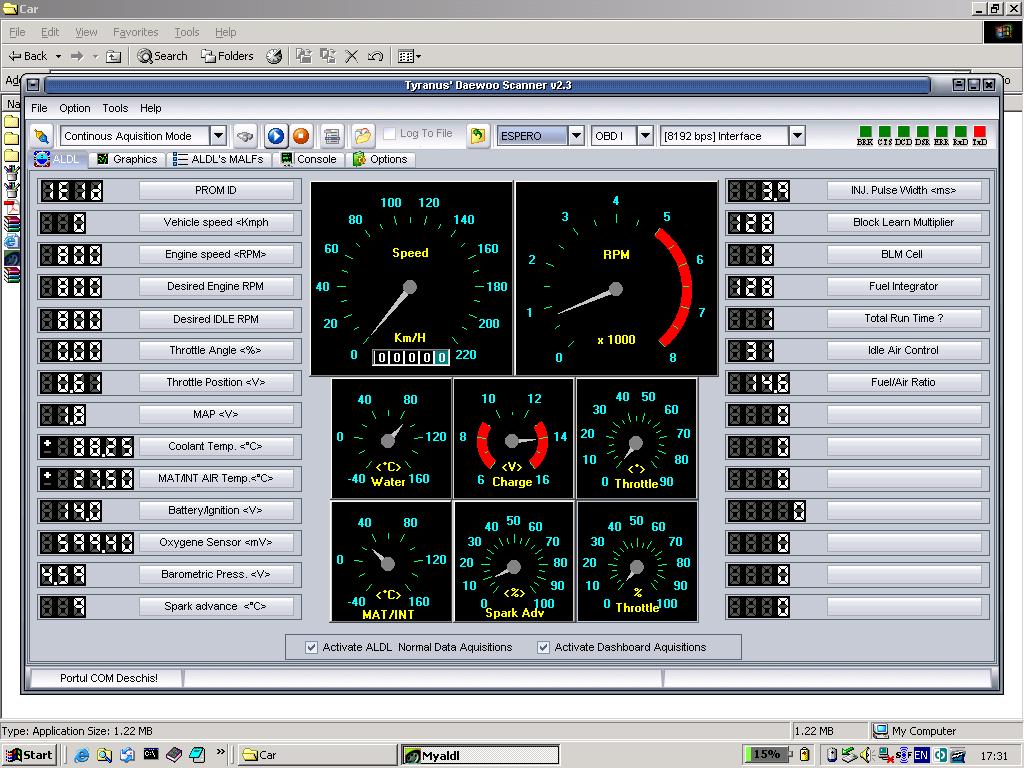This screenshot has width=1024, height=768.
Task: Switch to the Graphics tab
Action: (x=127, y=159)
